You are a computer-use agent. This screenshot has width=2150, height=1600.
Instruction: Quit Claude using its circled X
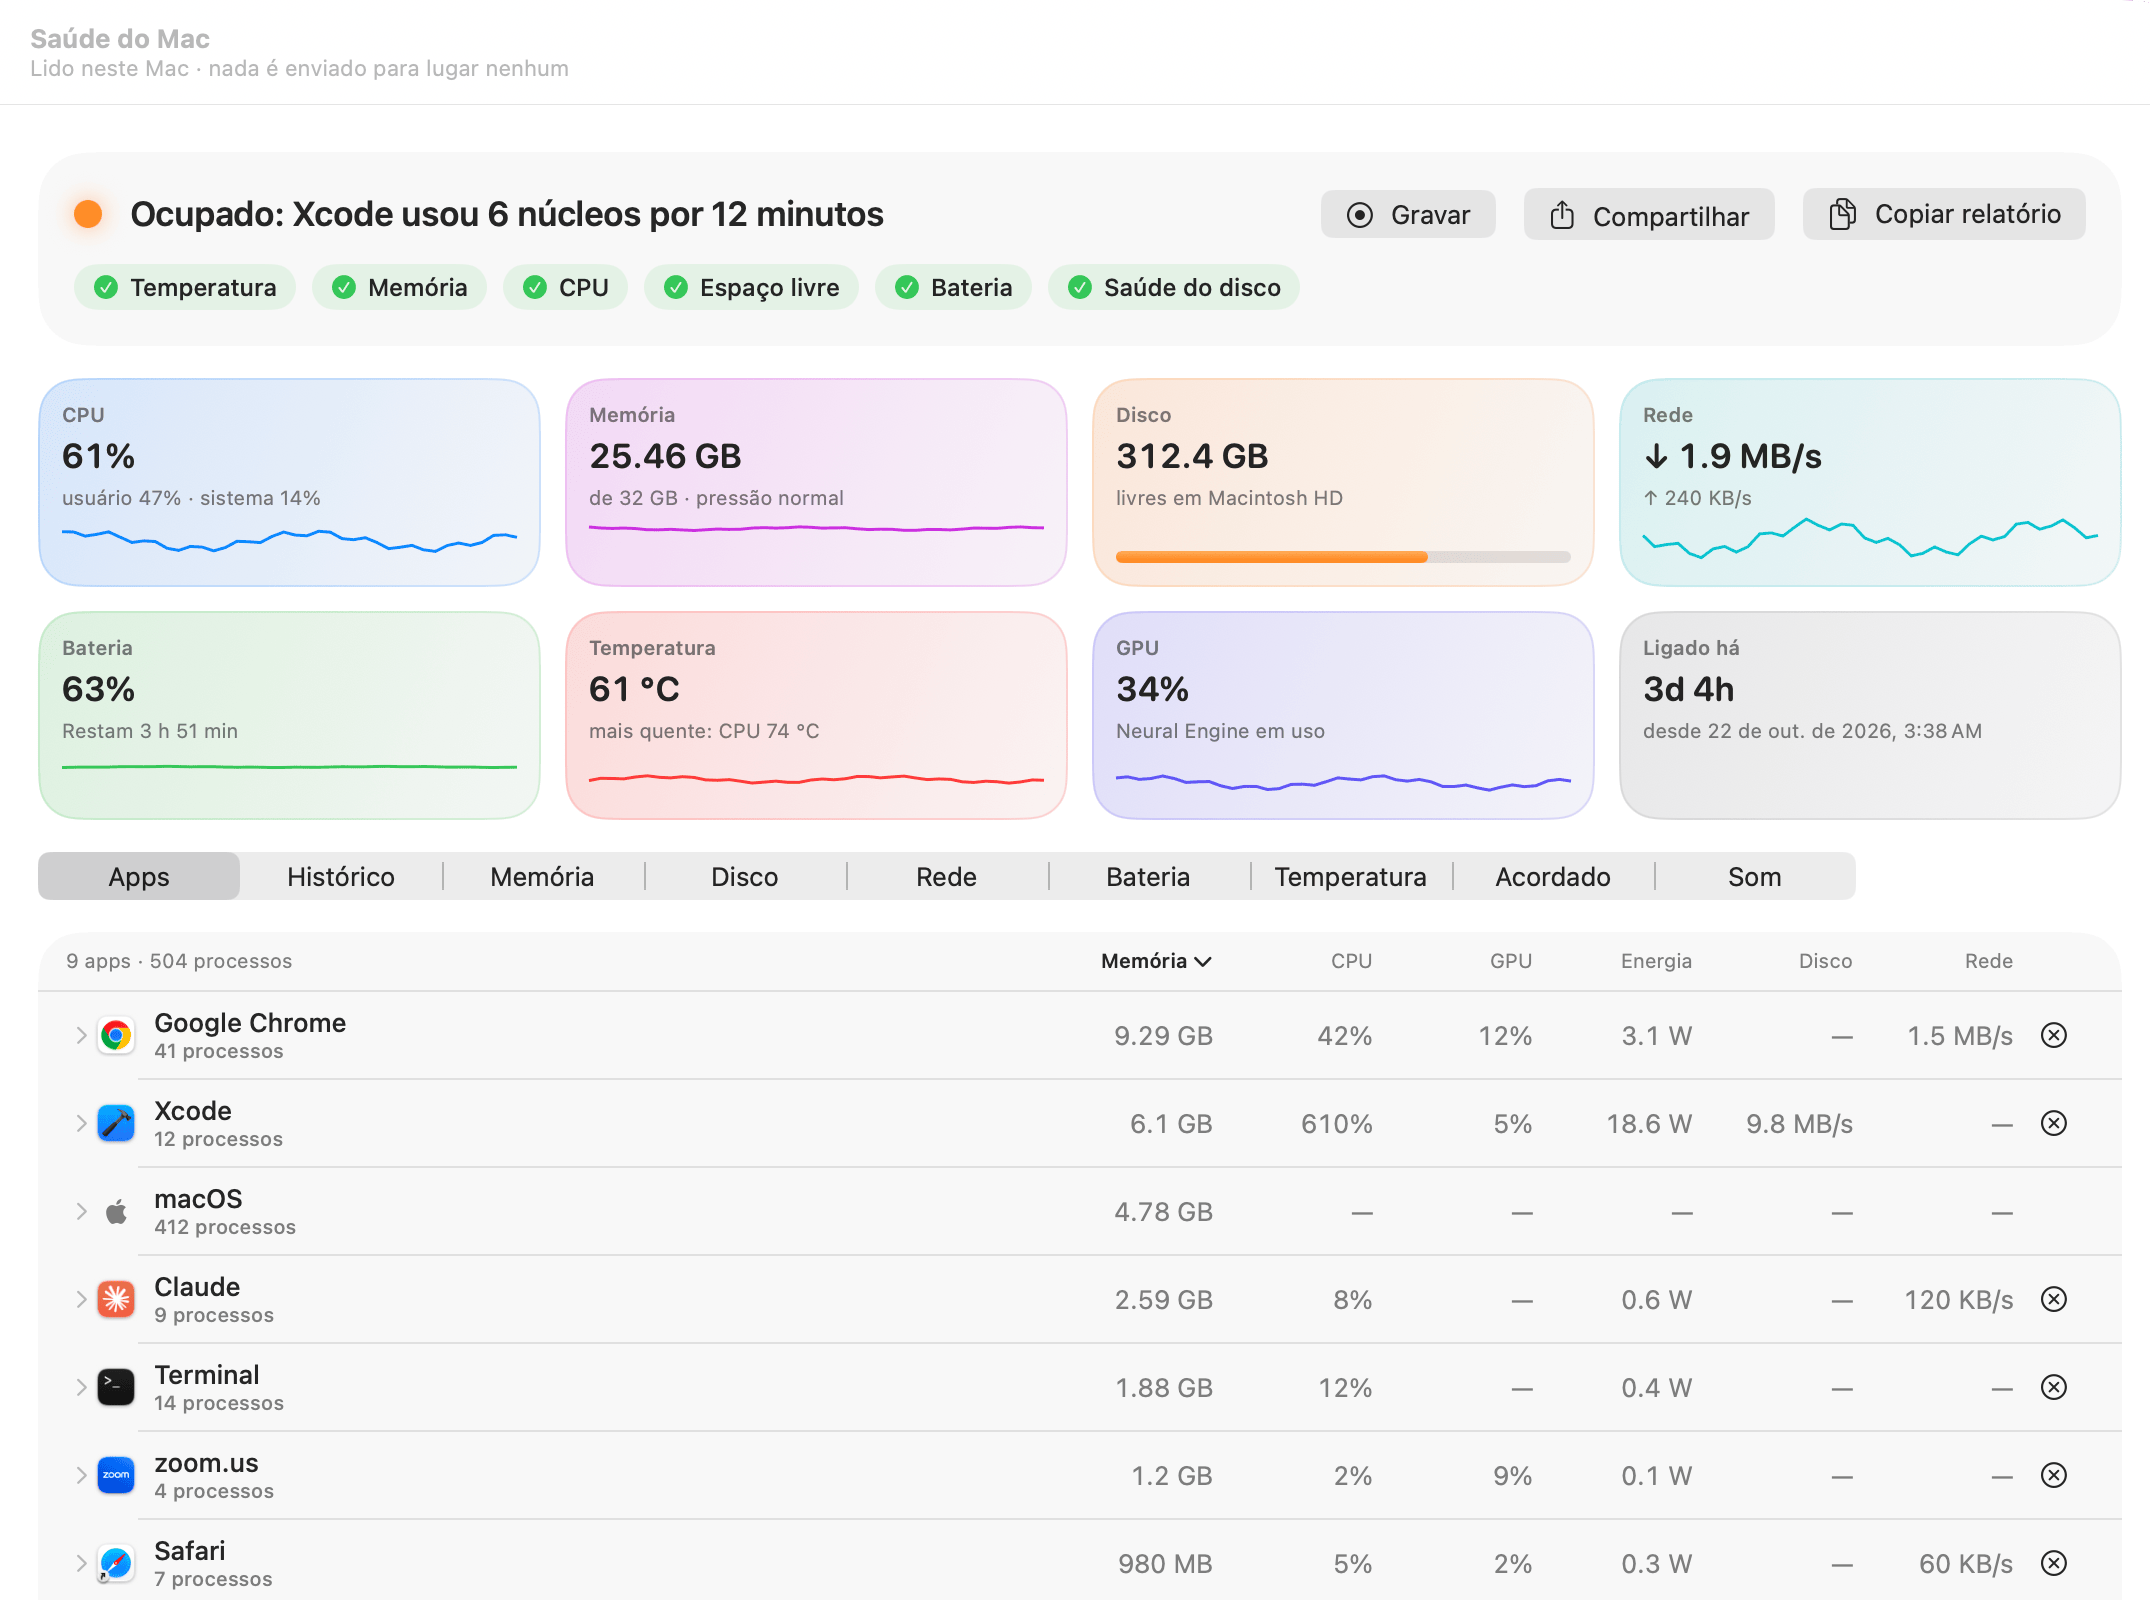coord(2054,1299)
